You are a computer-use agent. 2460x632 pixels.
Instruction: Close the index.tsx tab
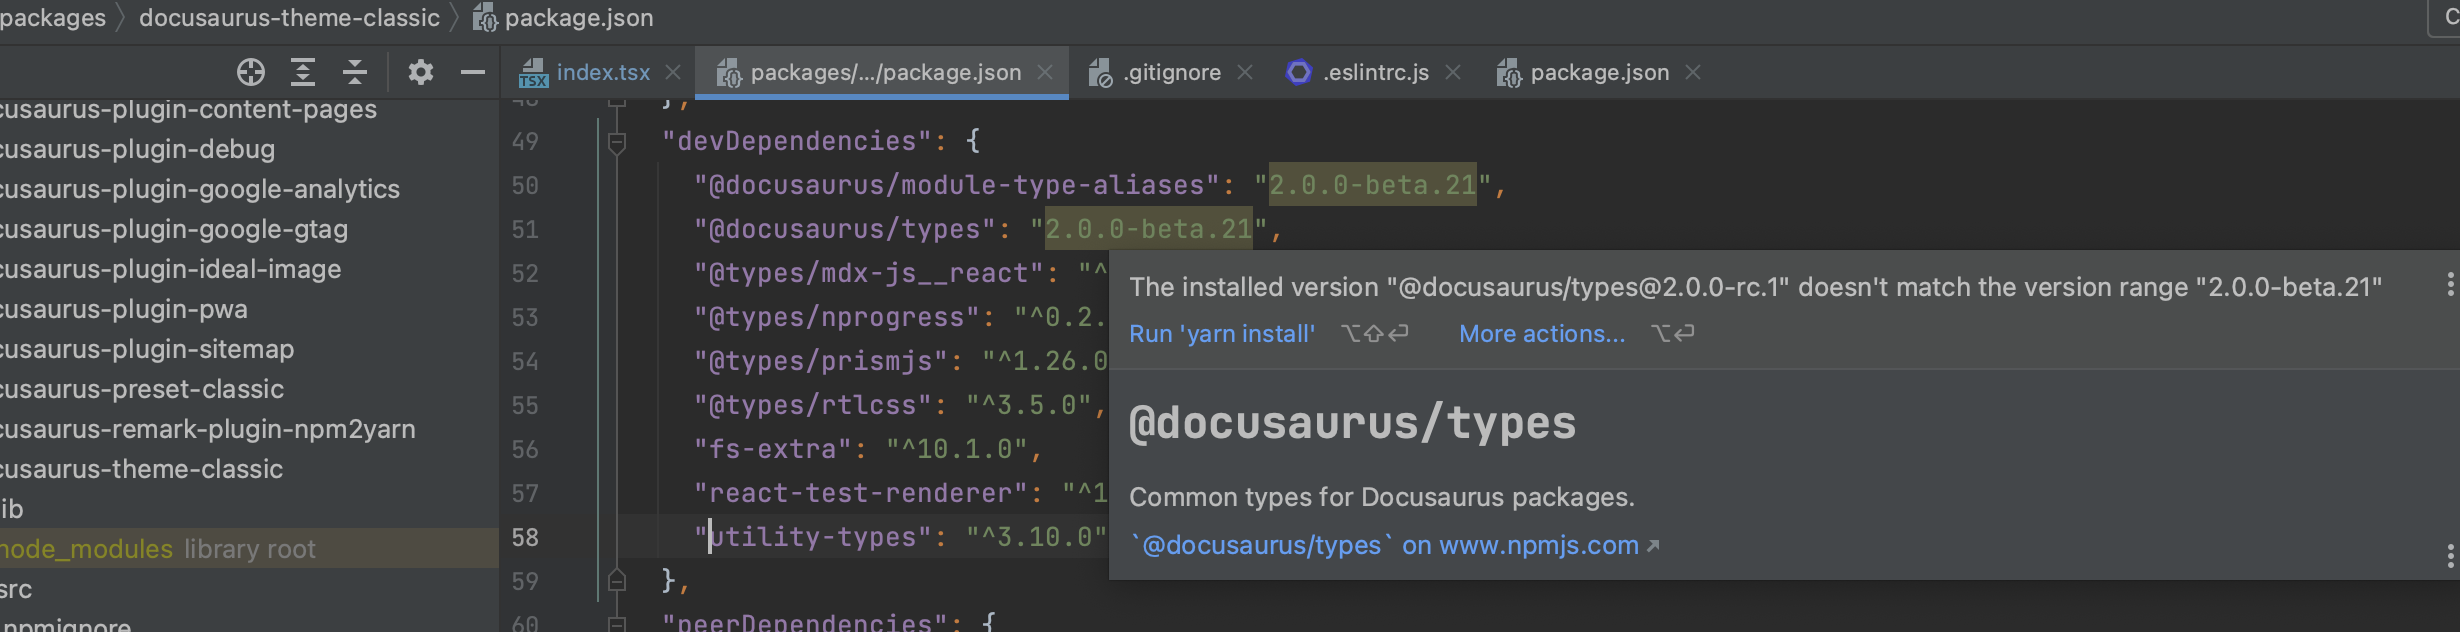674,73
